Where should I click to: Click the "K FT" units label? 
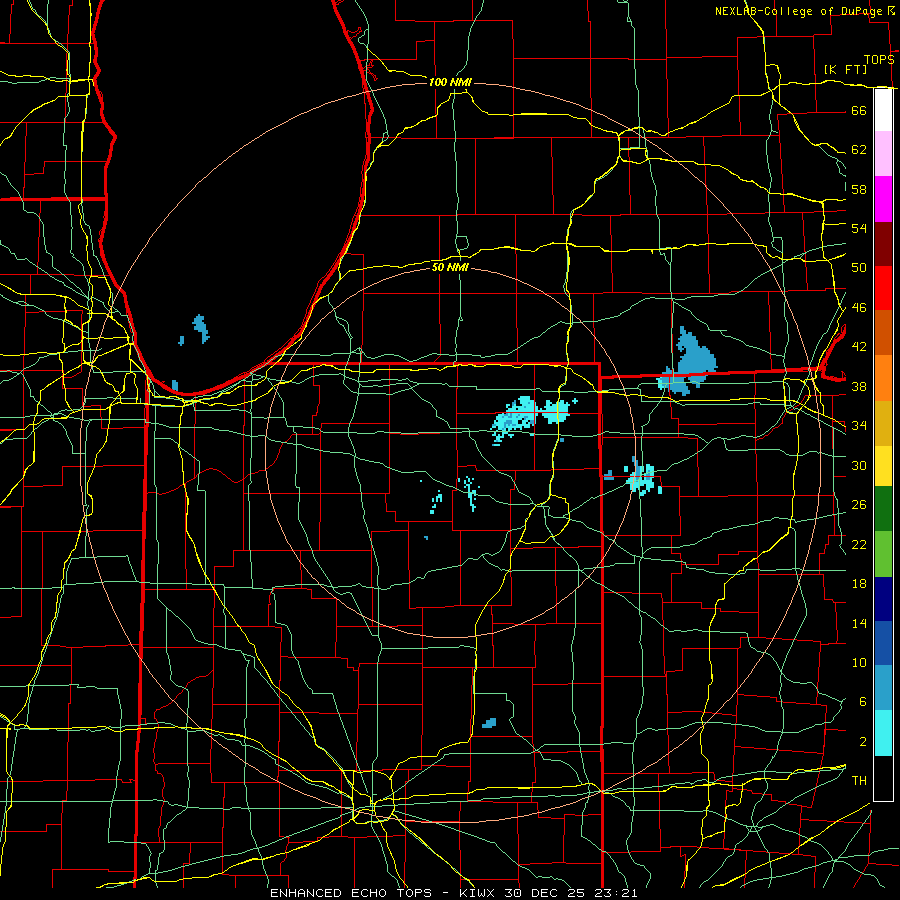[x=845, y=69]
